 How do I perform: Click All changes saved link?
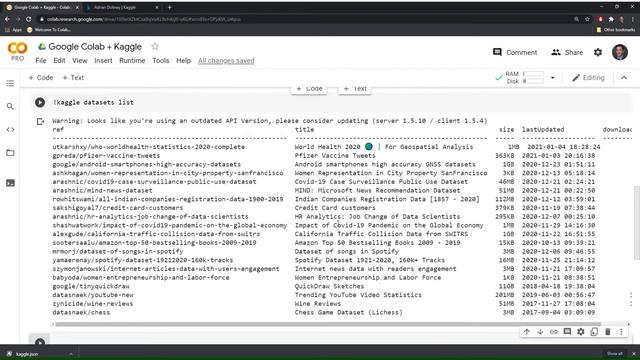[x=226, y=60]
